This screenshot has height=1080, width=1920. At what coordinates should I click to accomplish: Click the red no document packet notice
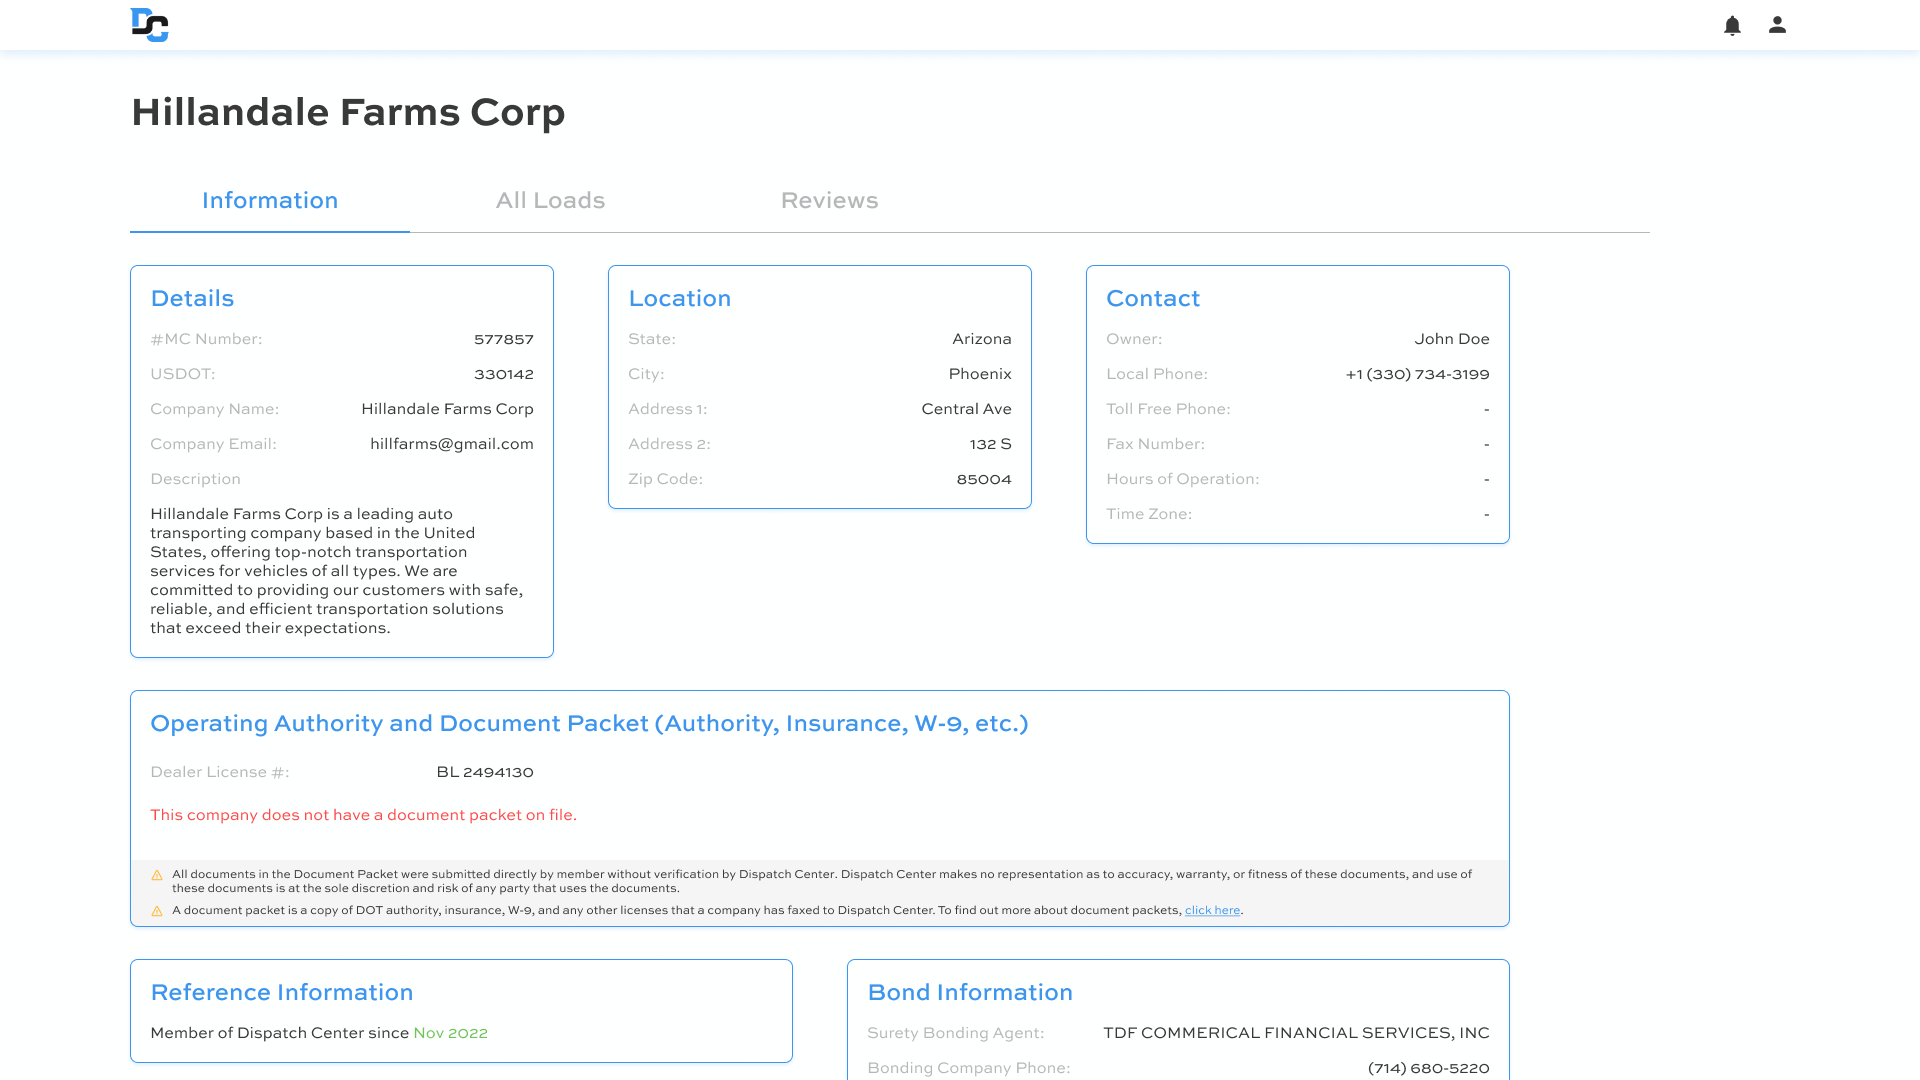tap(363, 815)
